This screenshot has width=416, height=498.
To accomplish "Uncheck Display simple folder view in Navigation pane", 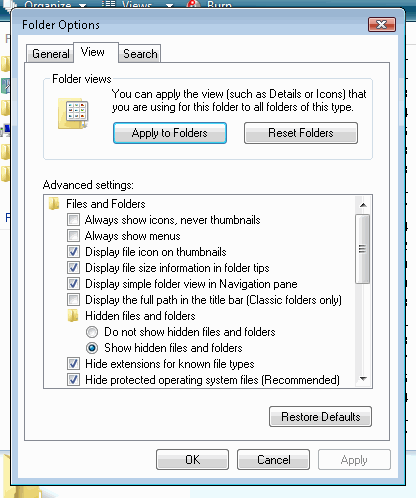I will tap(73, 284).
